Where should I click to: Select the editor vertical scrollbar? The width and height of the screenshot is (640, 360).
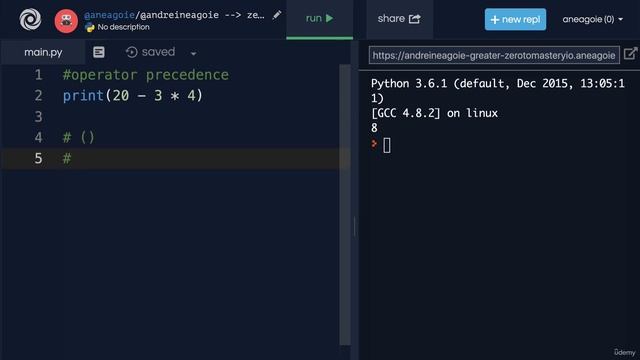tap(345, 205)
